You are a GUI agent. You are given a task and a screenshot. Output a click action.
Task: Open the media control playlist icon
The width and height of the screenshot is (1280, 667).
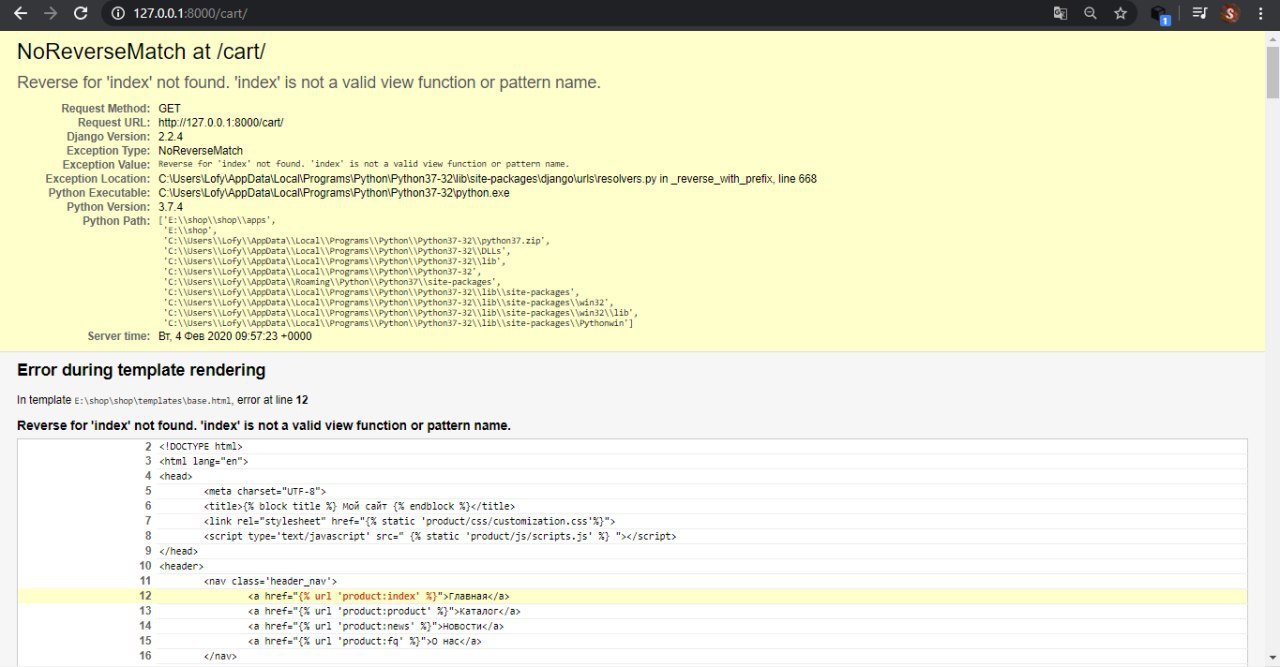1199,13
